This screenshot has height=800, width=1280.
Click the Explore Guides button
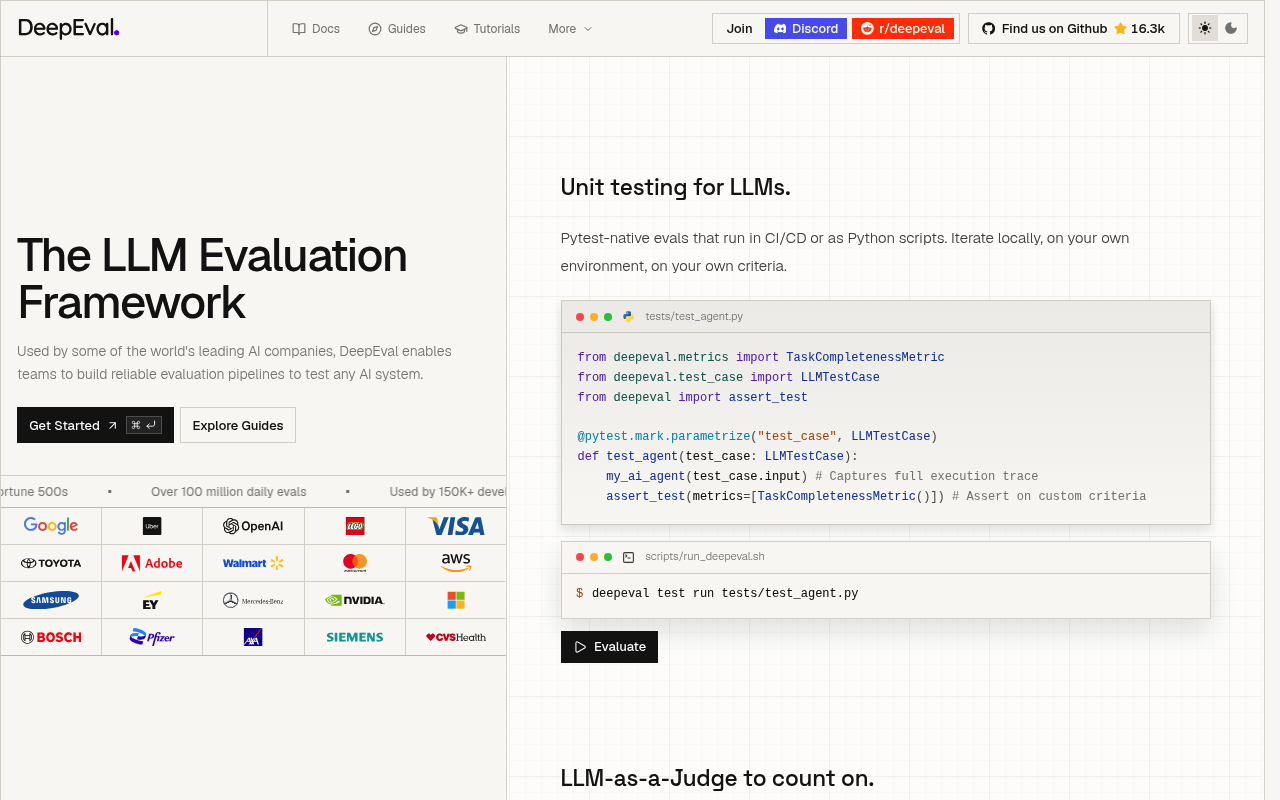point(238,425)
